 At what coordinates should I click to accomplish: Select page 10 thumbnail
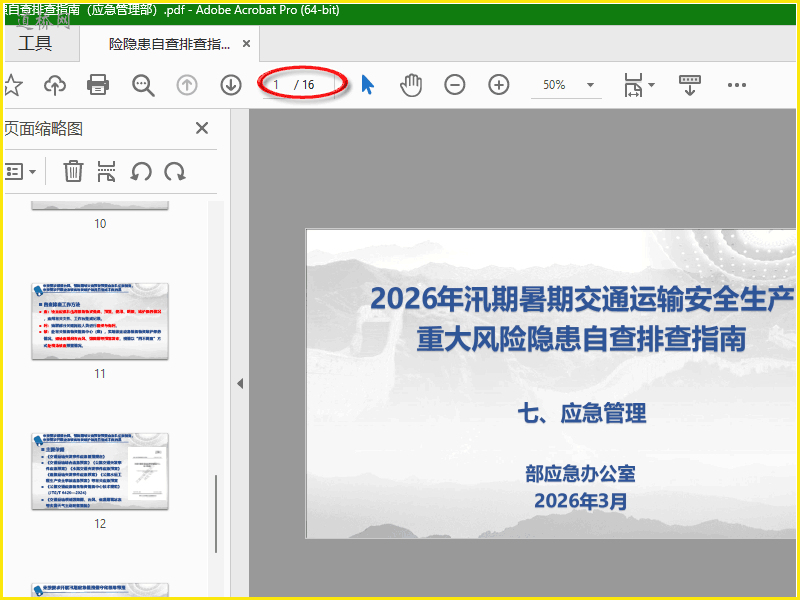(100, 205)
